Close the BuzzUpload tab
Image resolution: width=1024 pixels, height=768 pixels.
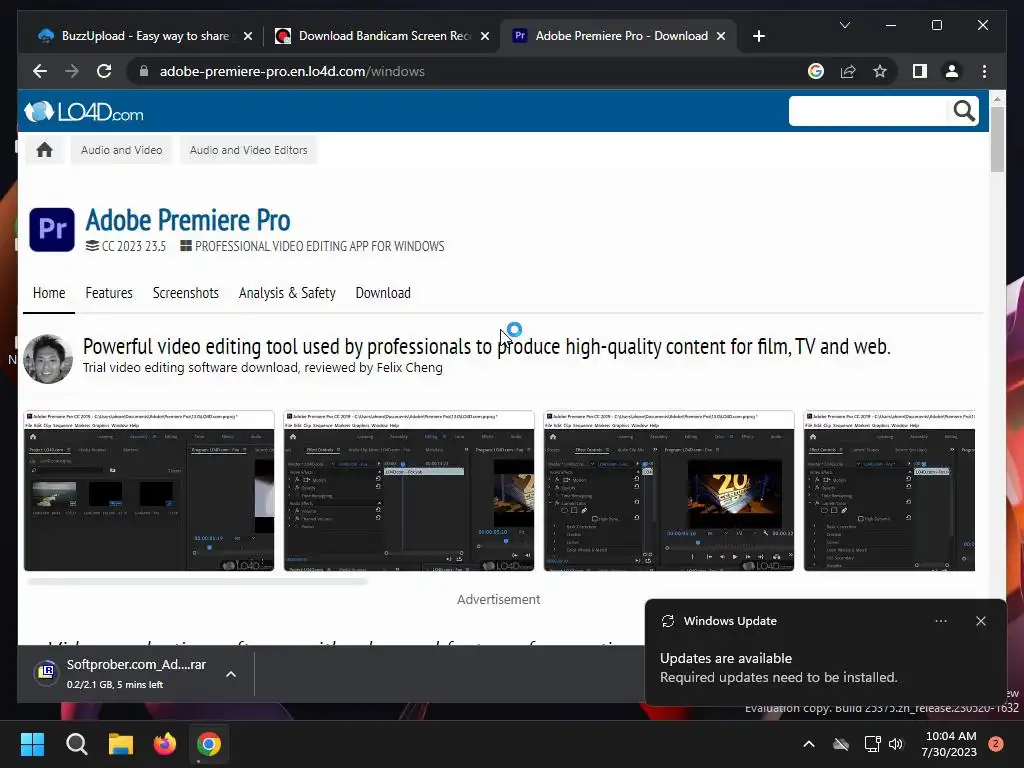pyautogui.click(x=248, y=36)
